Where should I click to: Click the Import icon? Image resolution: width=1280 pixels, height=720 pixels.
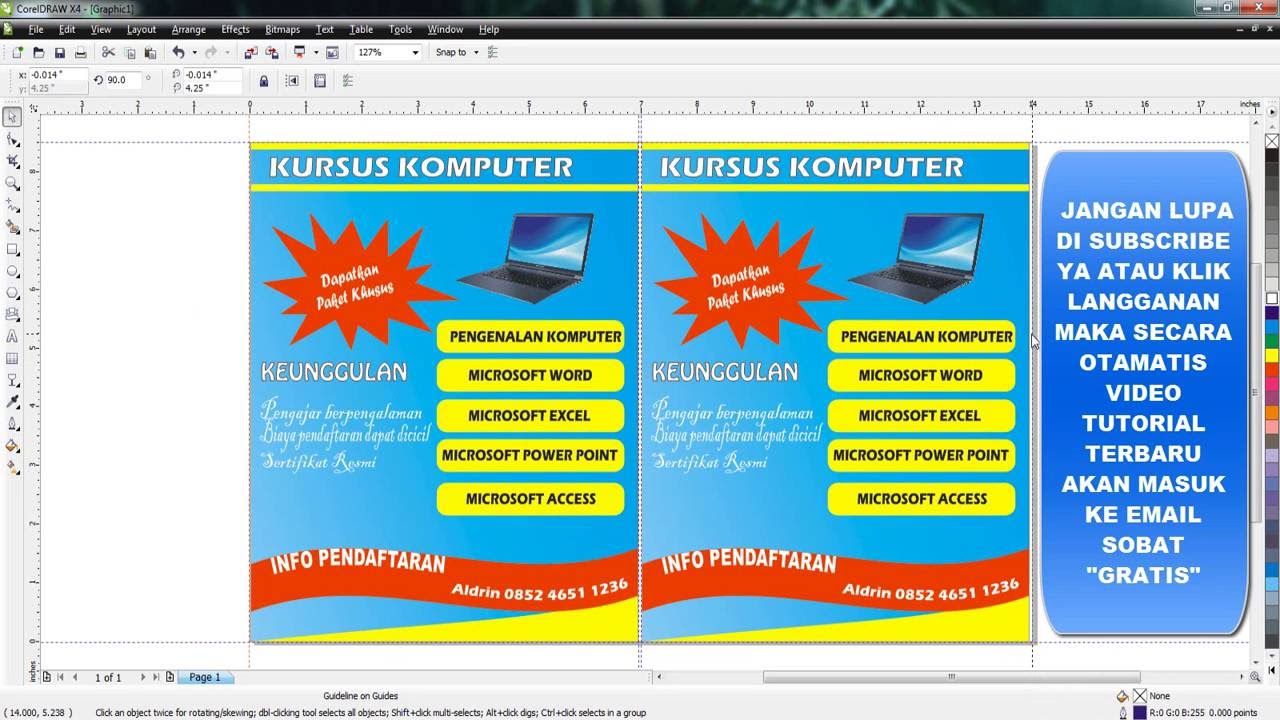tap(251, 52)
